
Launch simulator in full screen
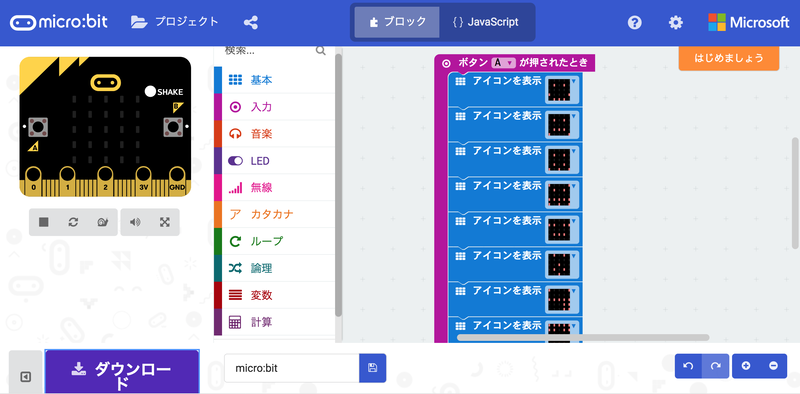(164, 222)
